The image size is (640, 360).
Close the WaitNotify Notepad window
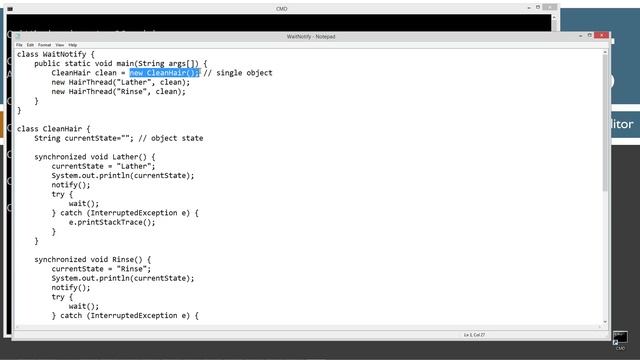[601, 36]
